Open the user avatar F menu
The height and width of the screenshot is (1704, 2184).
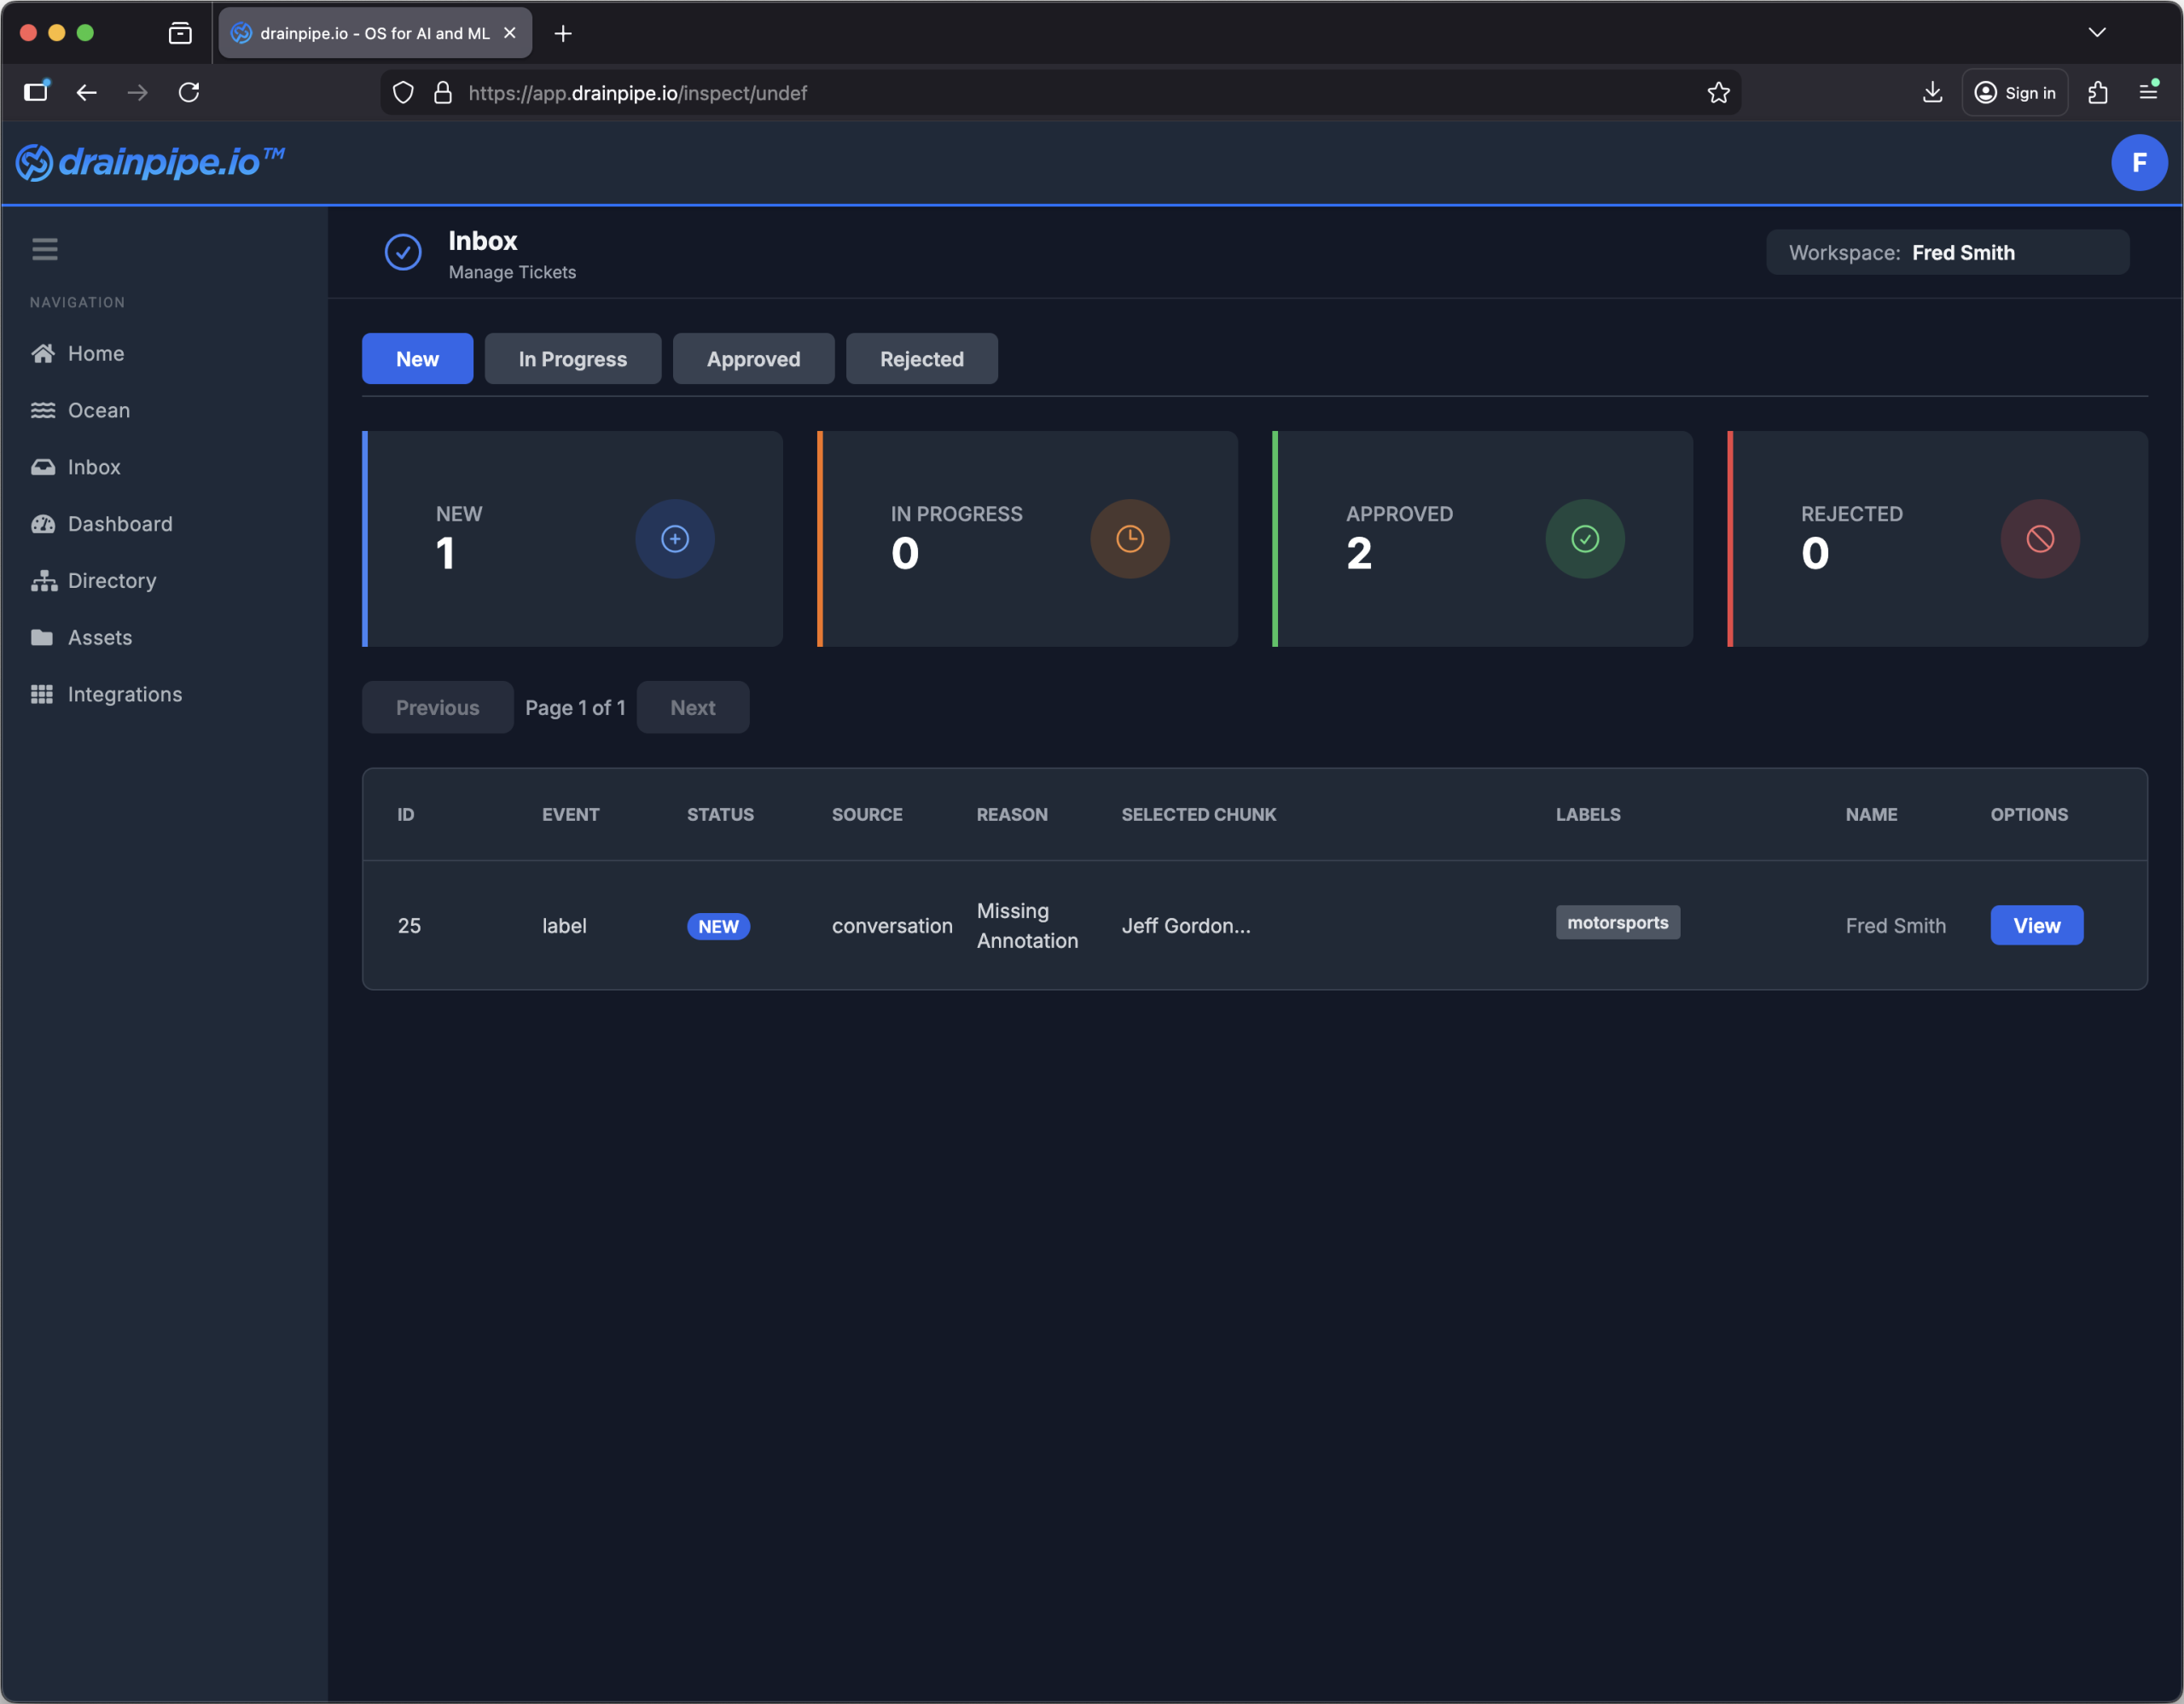pyautogui.click(x=2138, y=163)
